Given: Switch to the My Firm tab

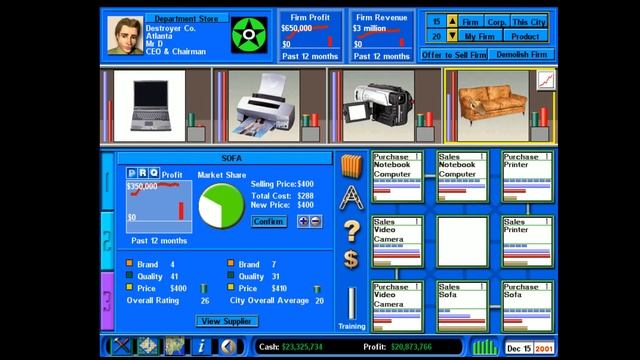Looking at the screenshot, I should [x=480, y=36].
